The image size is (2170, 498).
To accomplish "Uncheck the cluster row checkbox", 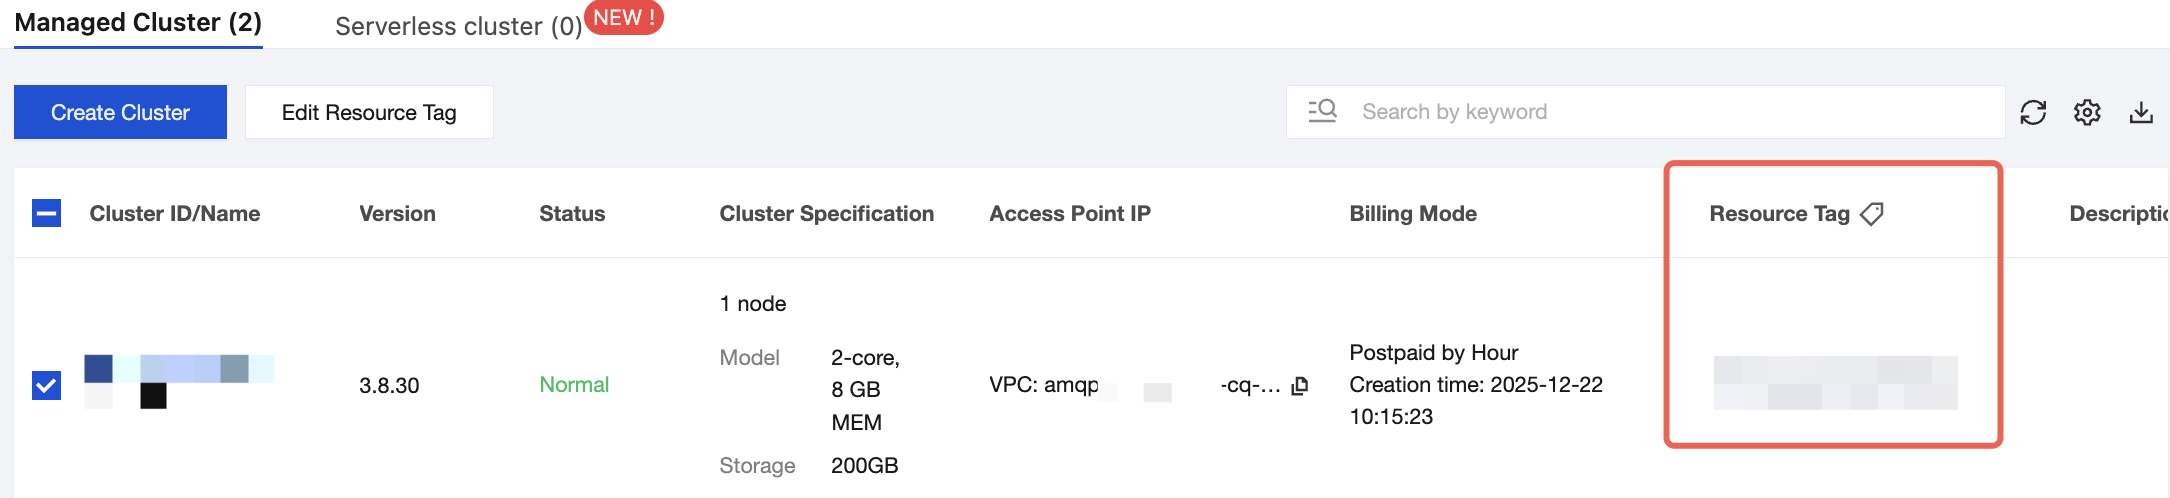I will [47, 385].
